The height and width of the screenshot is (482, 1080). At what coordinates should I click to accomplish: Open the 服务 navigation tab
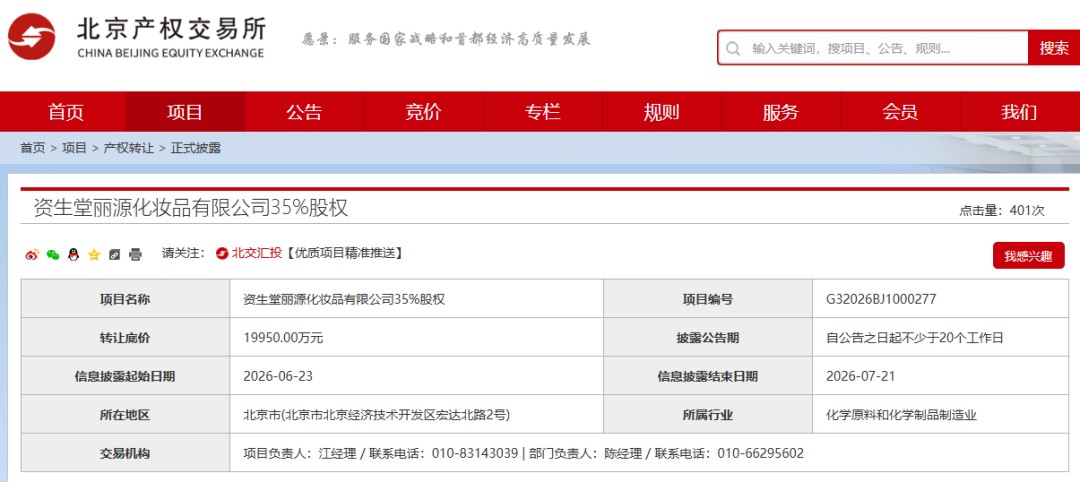780,112
